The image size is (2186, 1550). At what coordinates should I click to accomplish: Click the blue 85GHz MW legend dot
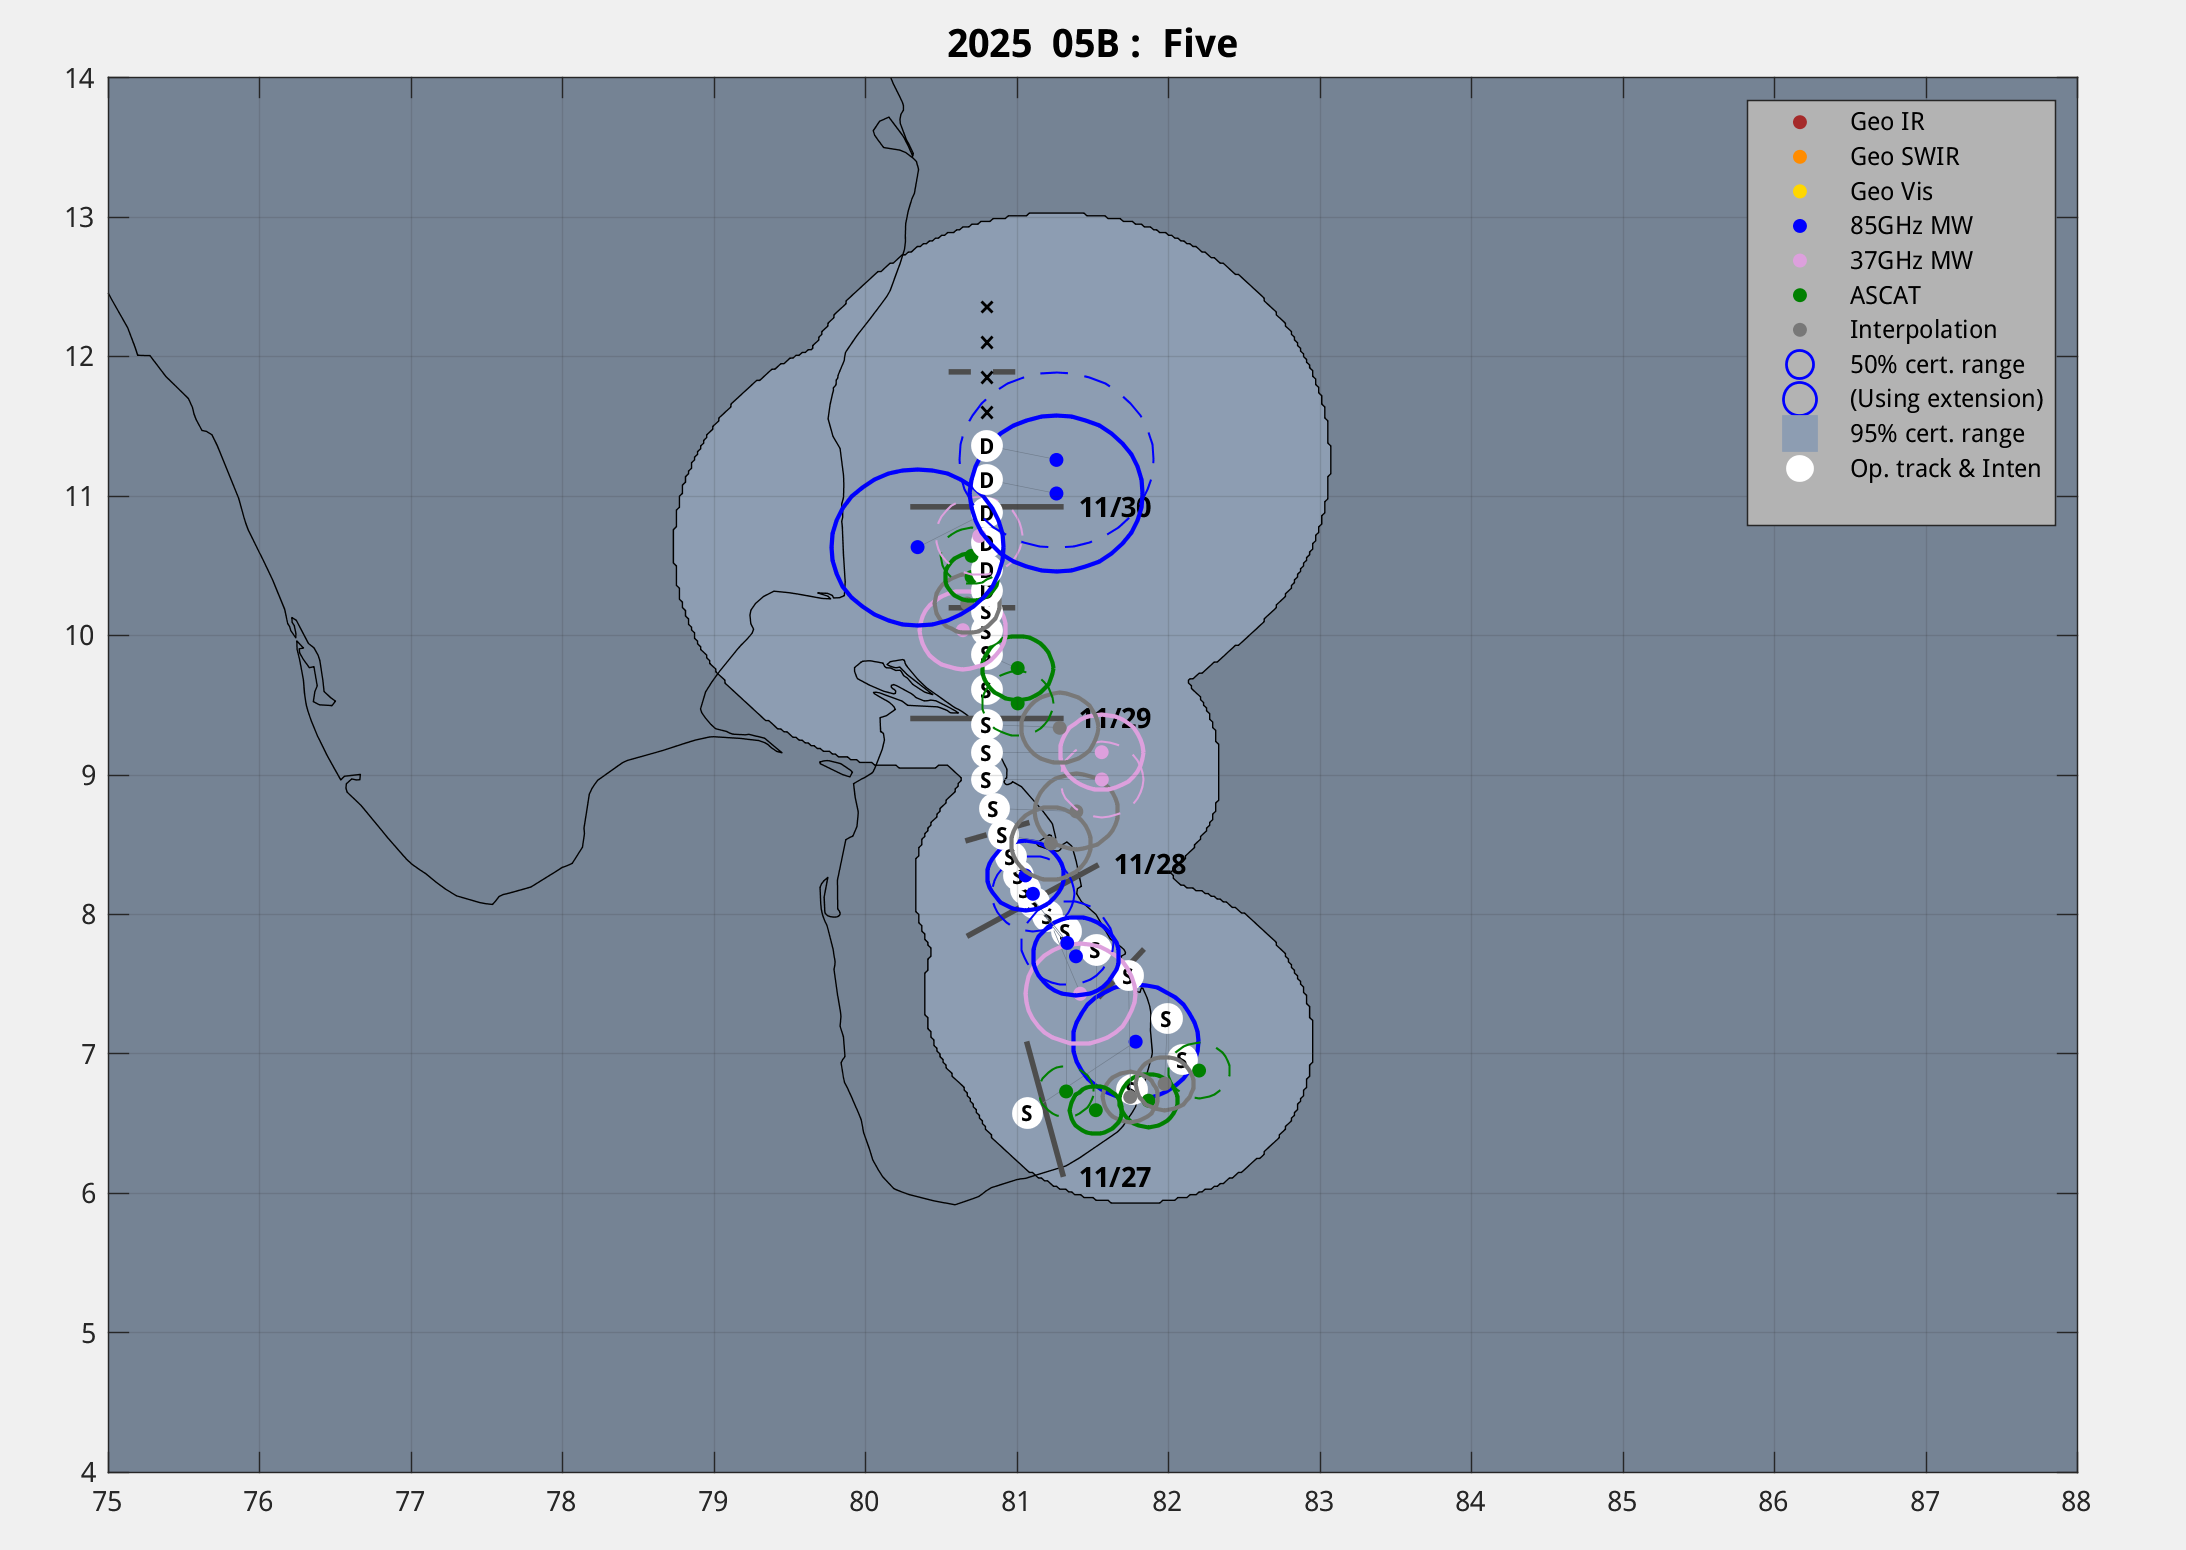click(1799, 226)
